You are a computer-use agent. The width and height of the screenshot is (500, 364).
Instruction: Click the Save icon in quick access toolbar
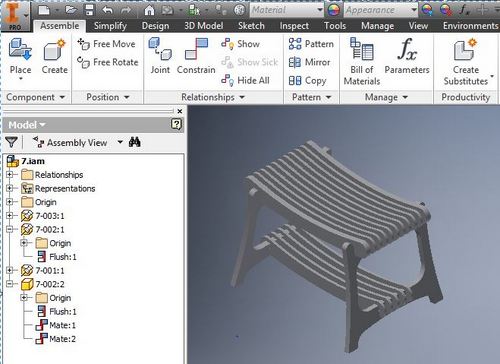pos(89,10)
